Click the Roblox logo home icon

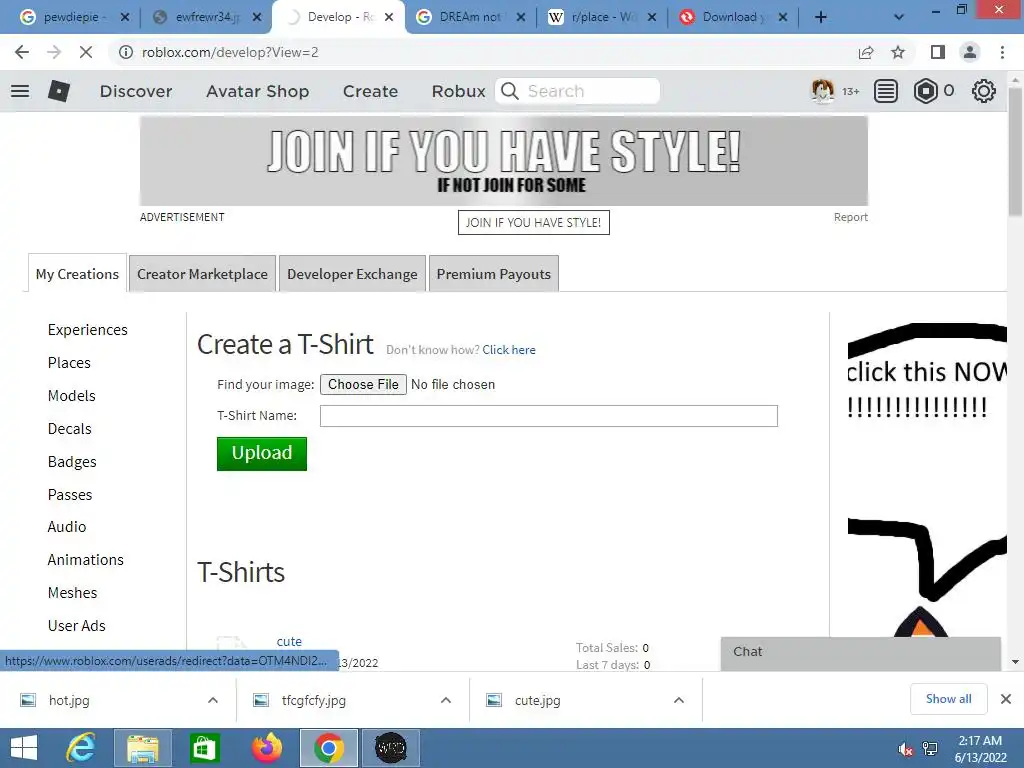[59, 91]
